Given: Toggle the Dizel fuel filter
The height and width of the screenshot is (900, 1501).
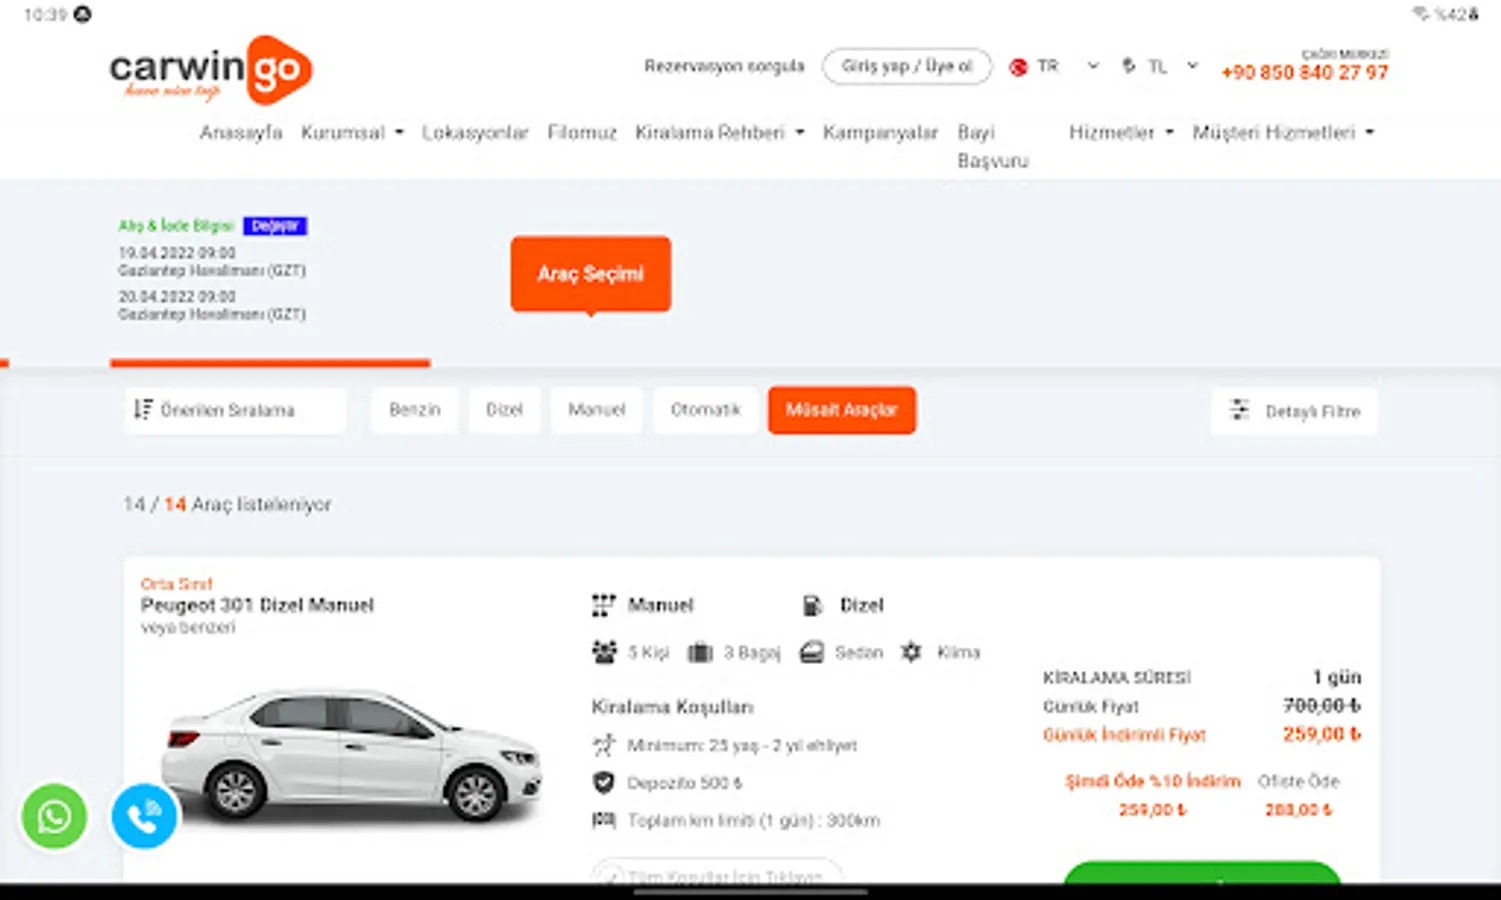Looking at the screenshot, I should click(505, 410).
